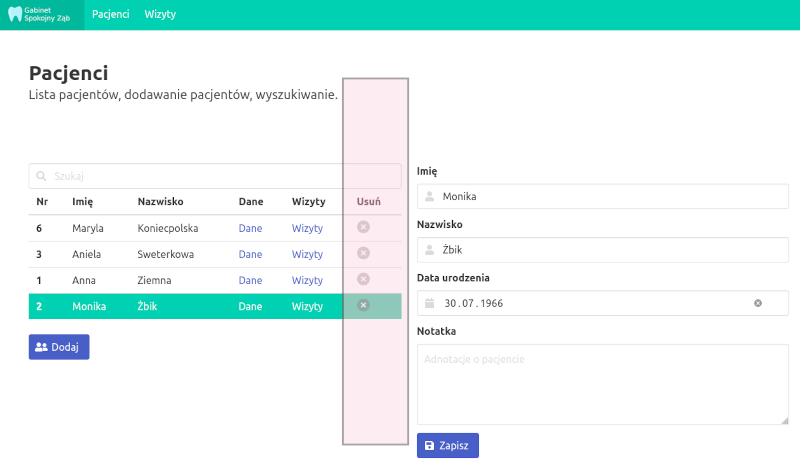
Task: Click the Notatka text area
Action: click(602, 385)
